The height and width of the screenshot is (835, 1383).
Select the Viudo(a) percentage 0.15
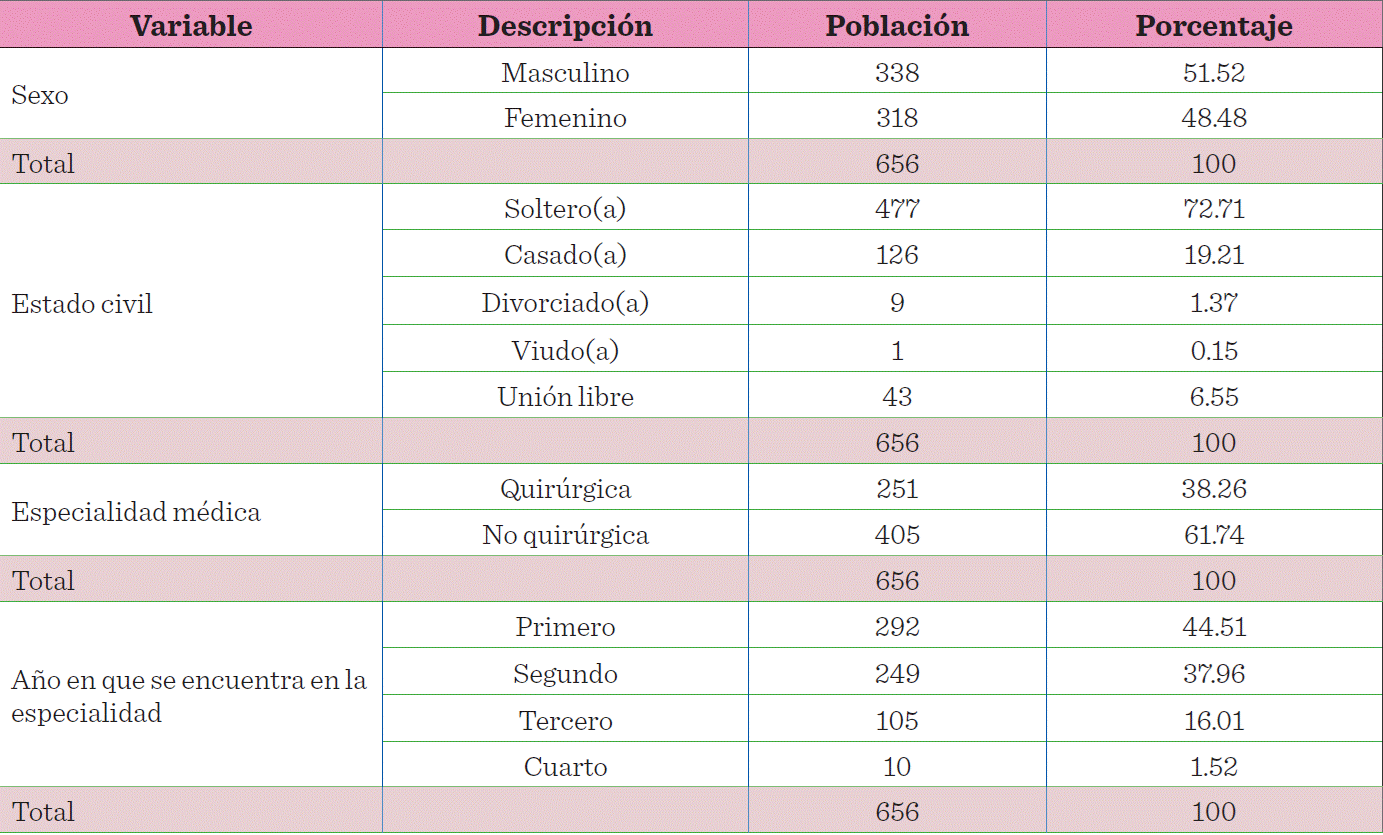pyautogui.click(x=1213, y=350)
